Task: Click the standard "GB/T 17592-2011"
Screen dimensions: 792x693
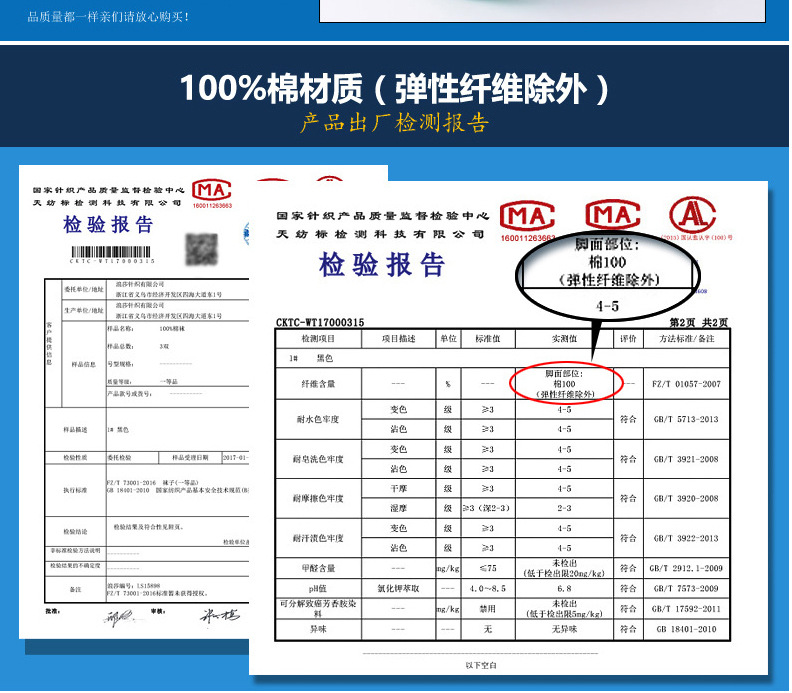Action: [x=686, y=609]
